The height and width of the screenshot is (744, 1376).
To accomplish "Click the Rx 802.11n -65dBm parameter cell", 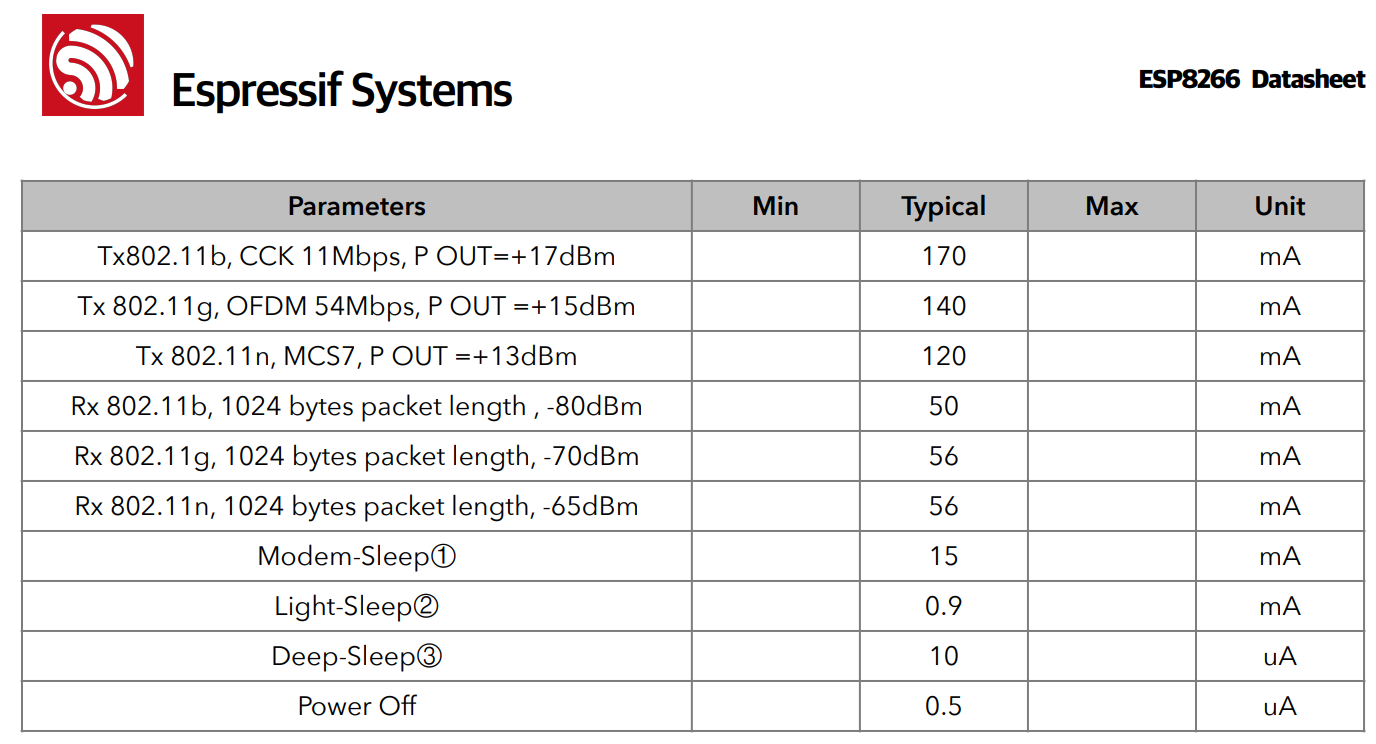I will click(357, 506).
